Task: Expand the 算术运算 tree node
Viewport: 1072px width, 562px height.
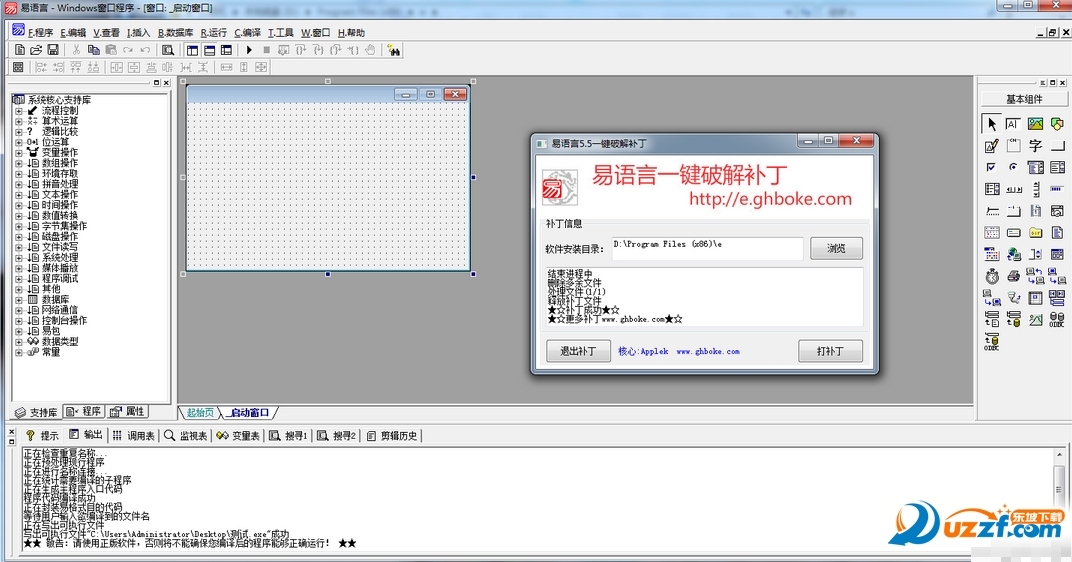Action: point(18,121)
